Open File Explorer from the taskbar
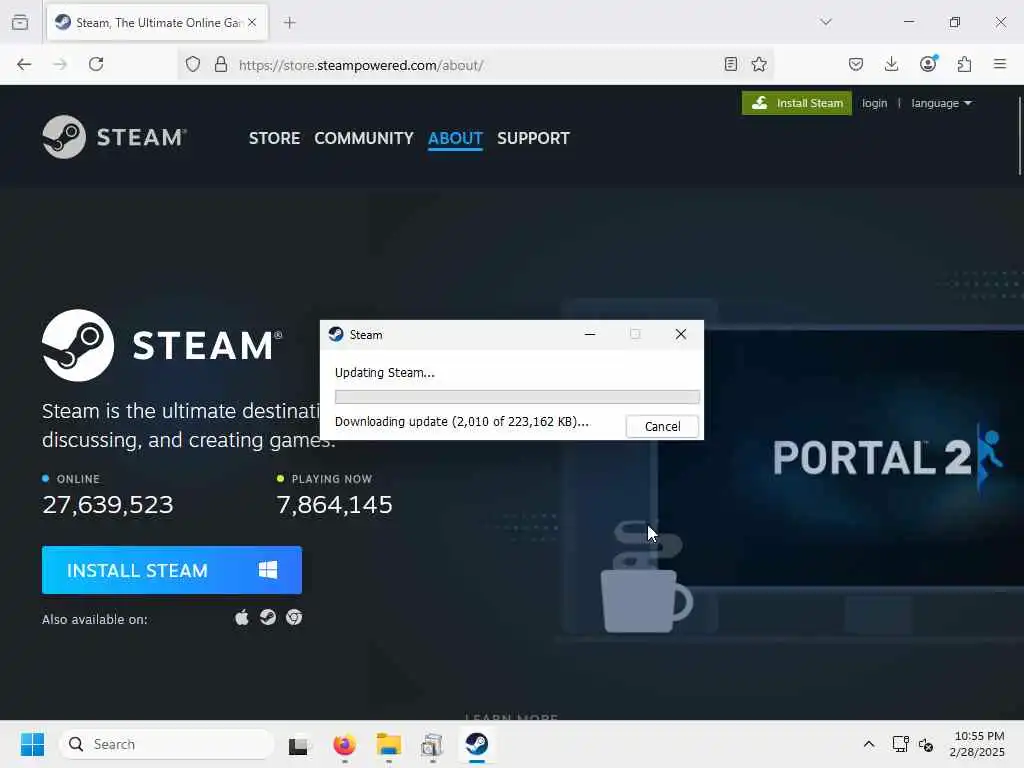The image size is (1024, 768). pos(389,744)
